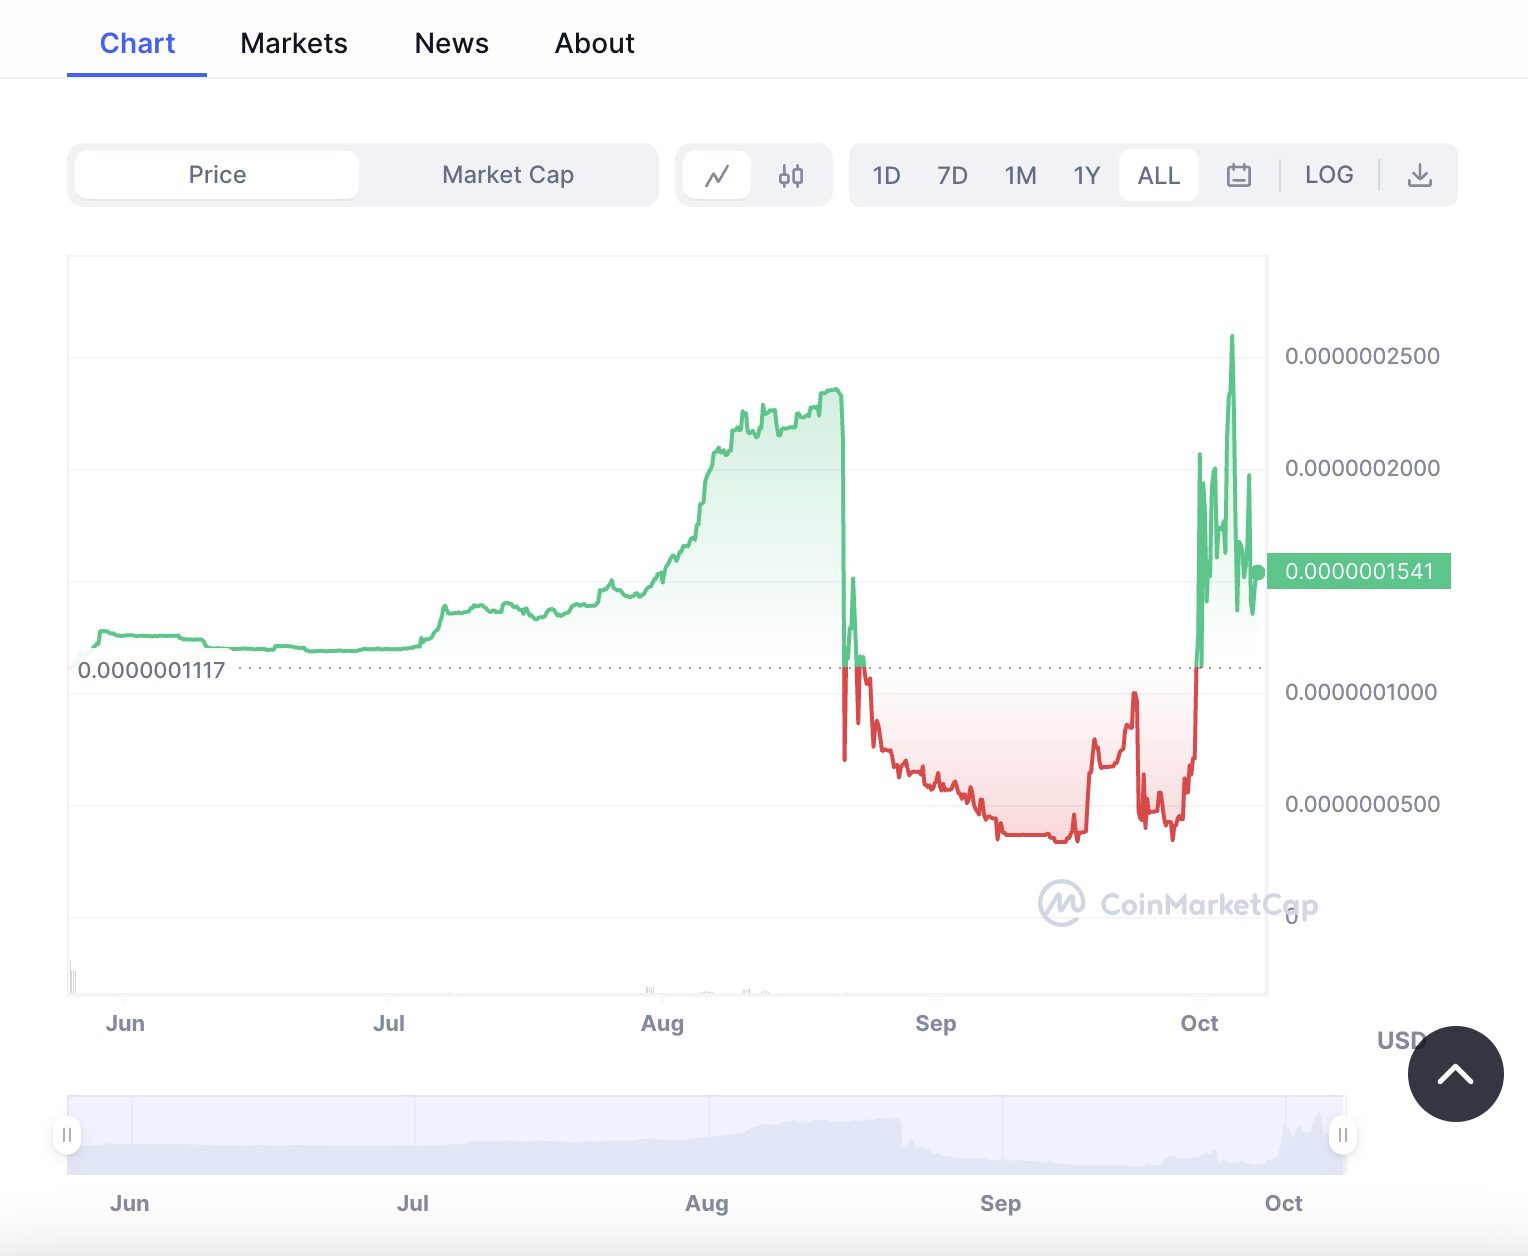Click opening price label 0.0000001117
1528x1256 pixels.
[x=151, y=670]
